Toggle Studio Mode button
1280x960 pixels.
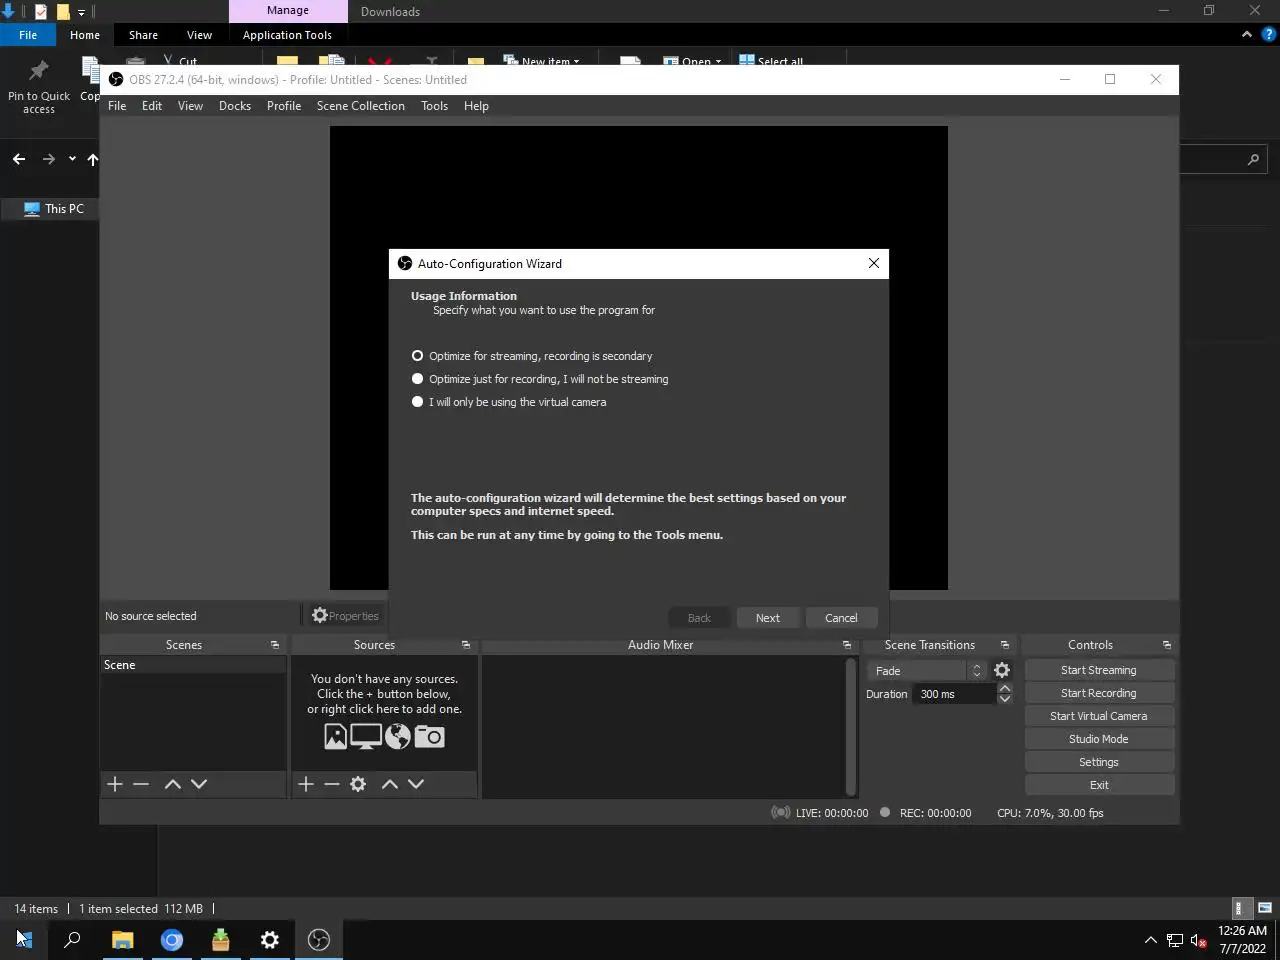pos(1098,739)
